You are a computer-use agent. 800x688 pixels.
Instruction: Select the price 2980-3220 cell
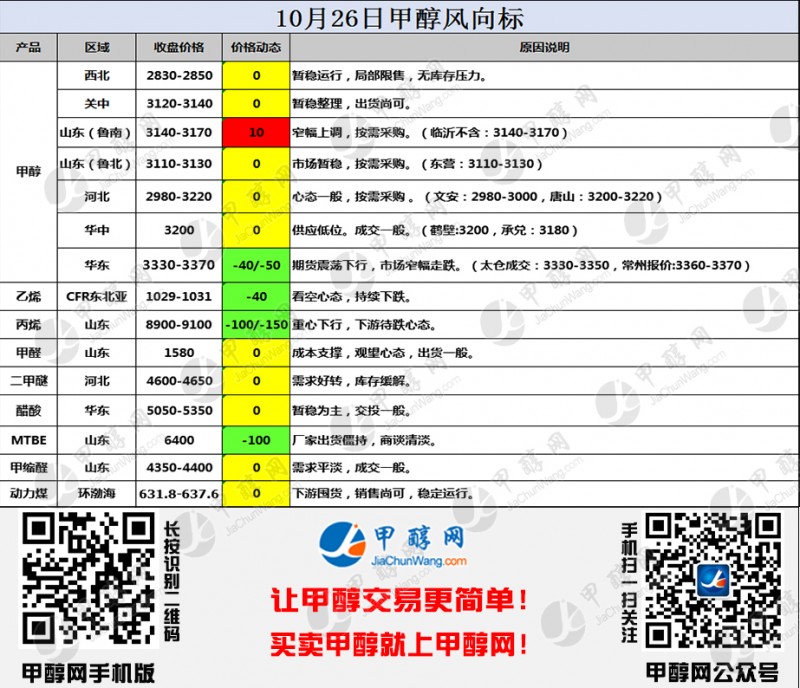click(179, 196)
